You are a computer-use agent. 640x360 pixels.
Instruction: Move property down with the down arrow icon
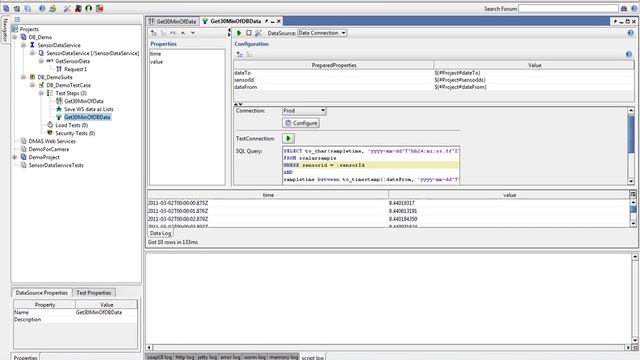pyautogui.click(x=193, y=33)
